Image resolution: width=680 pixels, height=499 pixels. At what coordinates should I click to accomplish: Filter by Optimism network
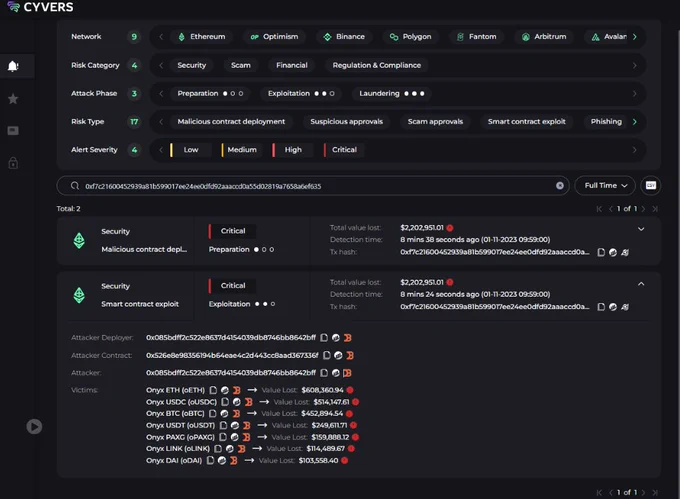coord(274,37)
